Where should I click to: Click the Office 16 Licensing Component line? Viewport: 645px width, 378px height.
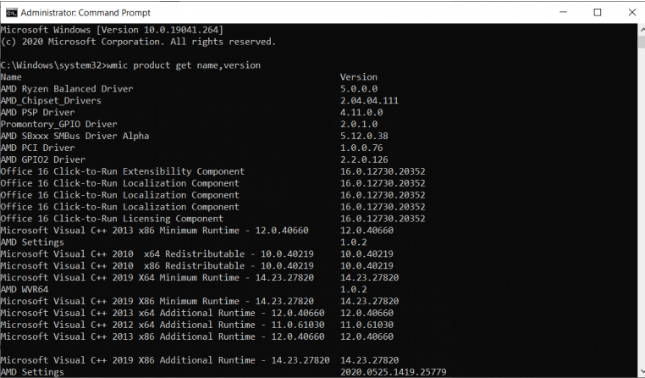click(x=112, y=219)
